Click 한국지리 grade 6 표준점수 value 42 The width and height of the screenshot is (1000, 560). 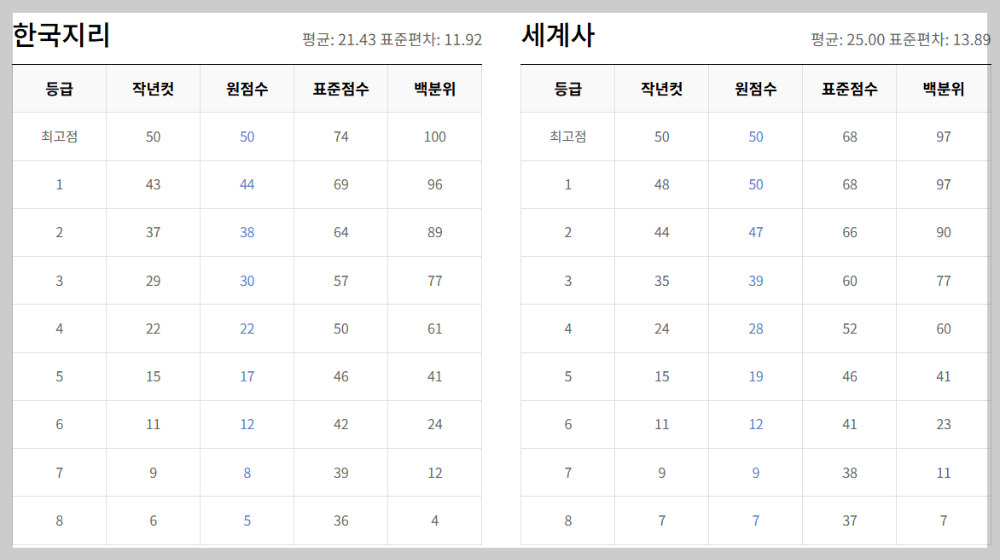click(x=341, y=424)
